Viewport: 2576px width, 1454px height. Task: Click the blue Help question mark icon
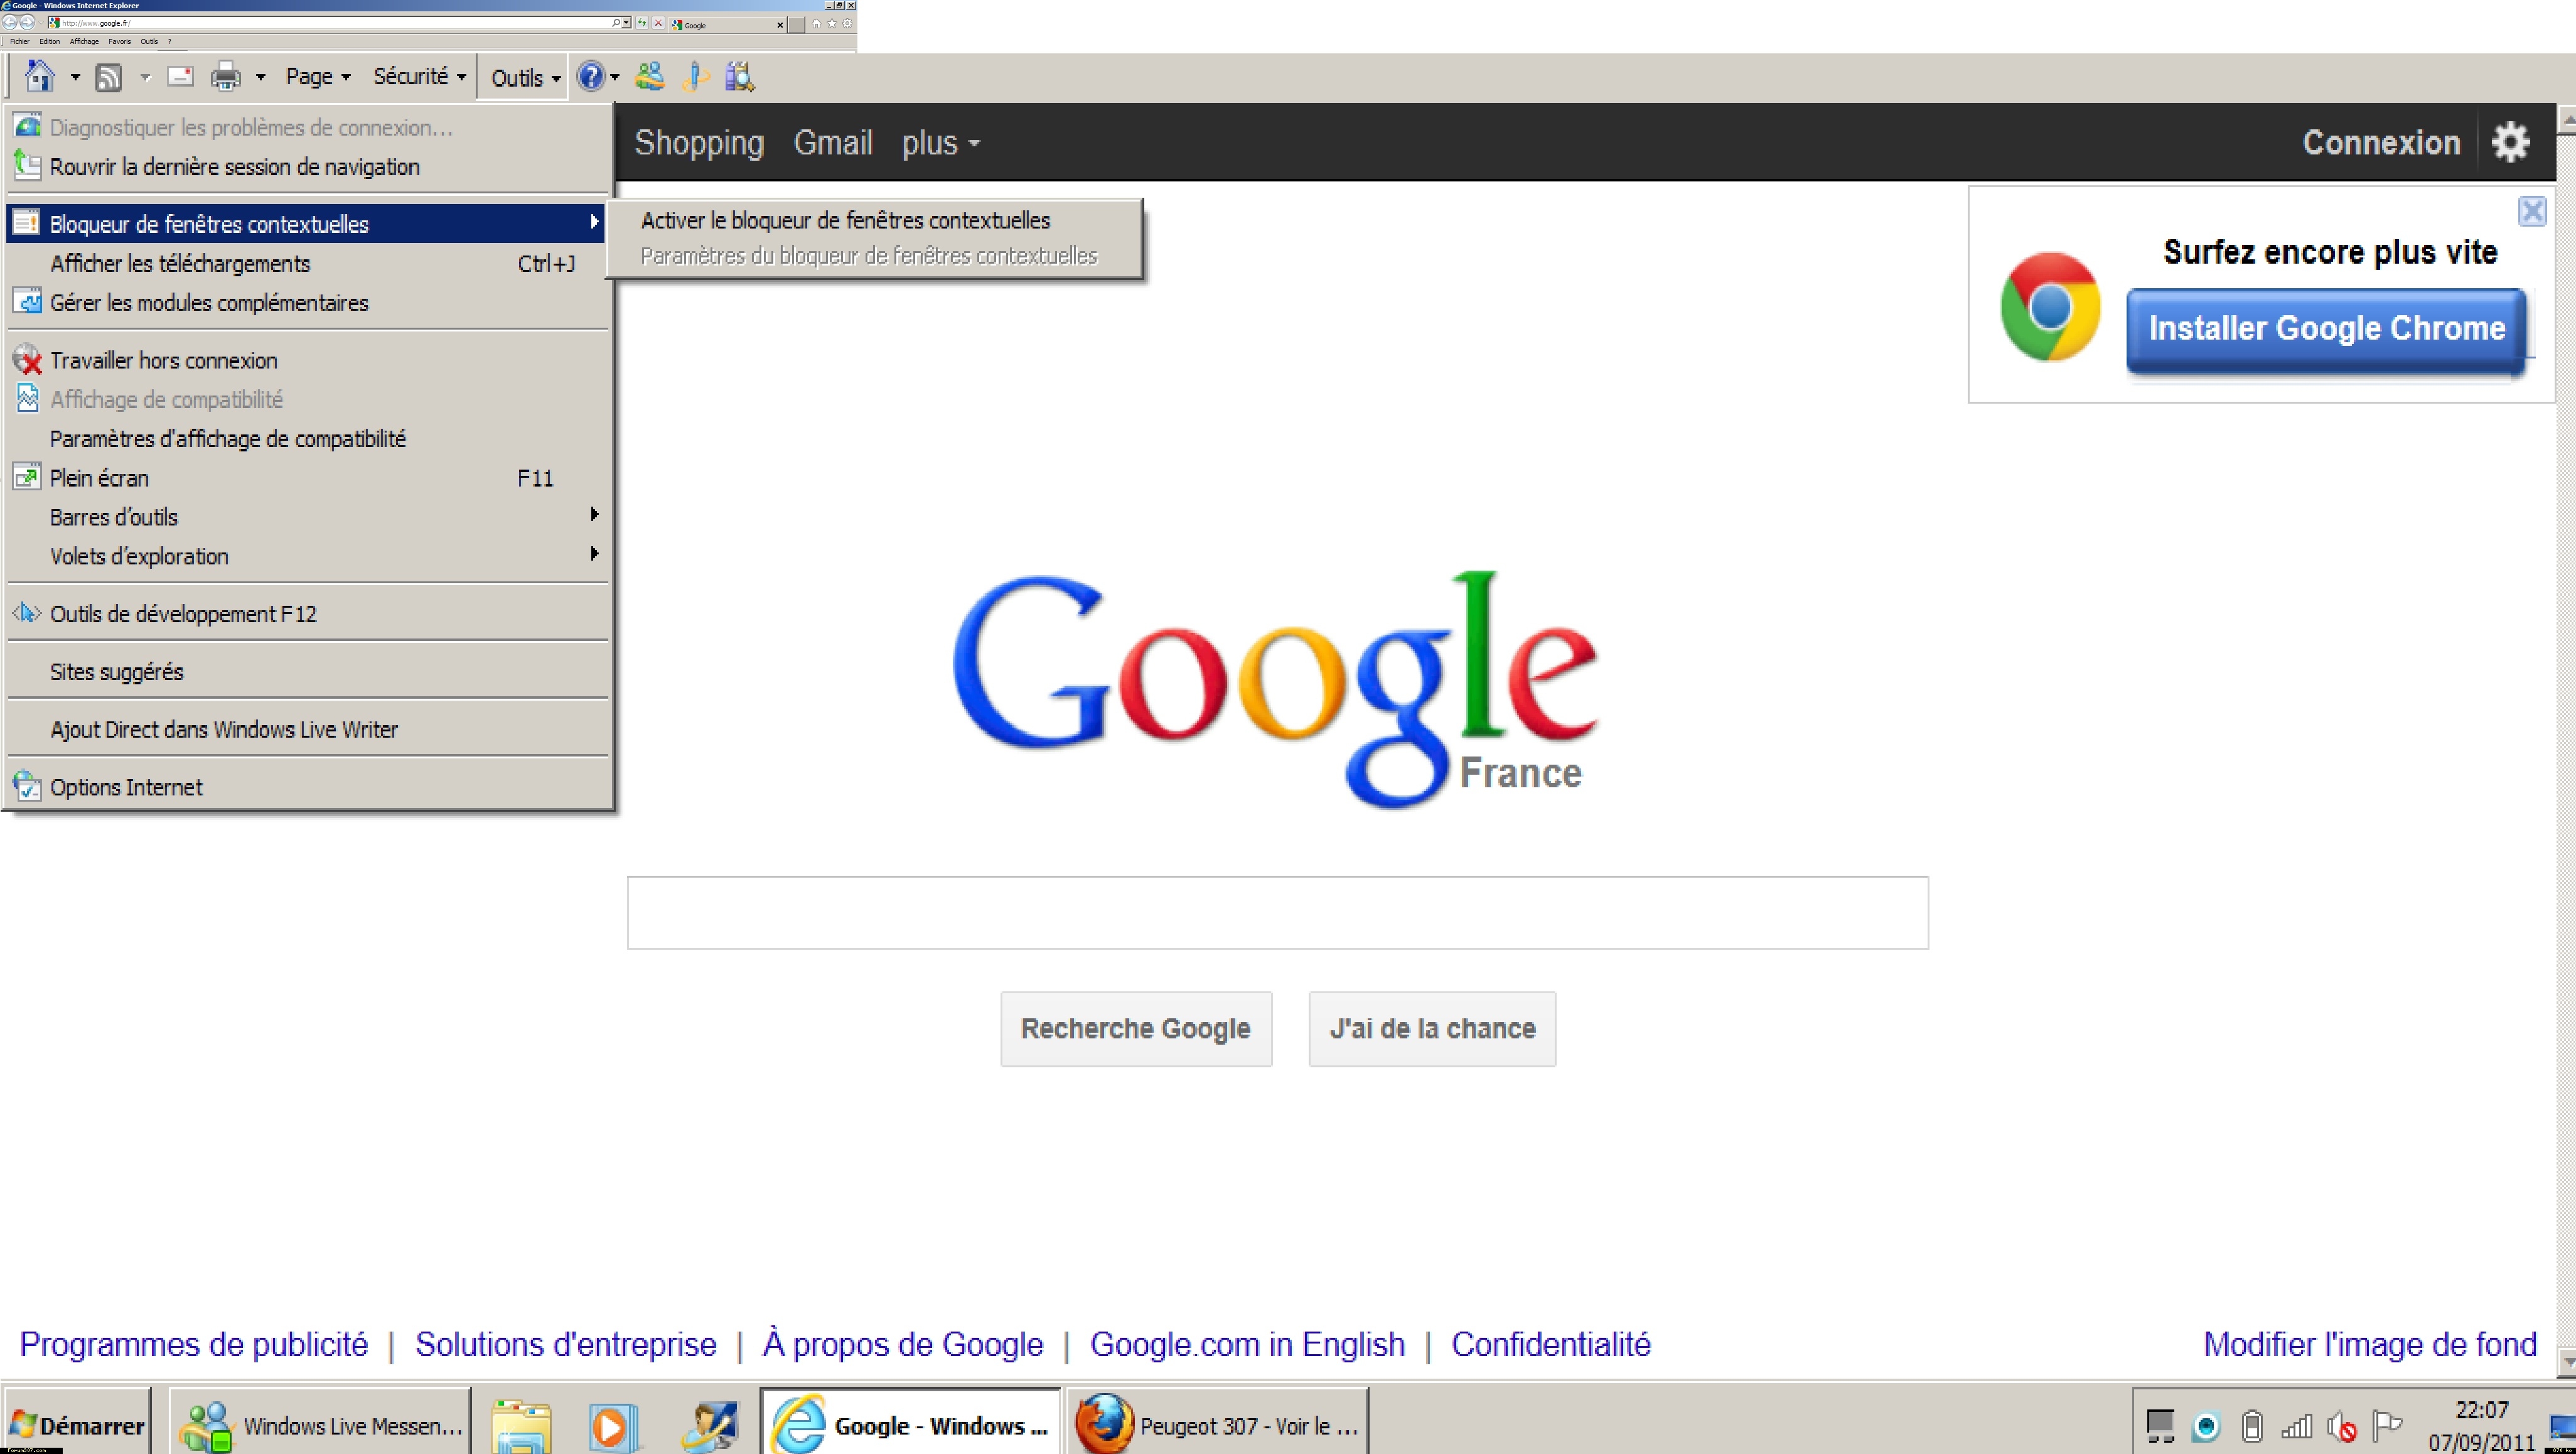point(591,76)
